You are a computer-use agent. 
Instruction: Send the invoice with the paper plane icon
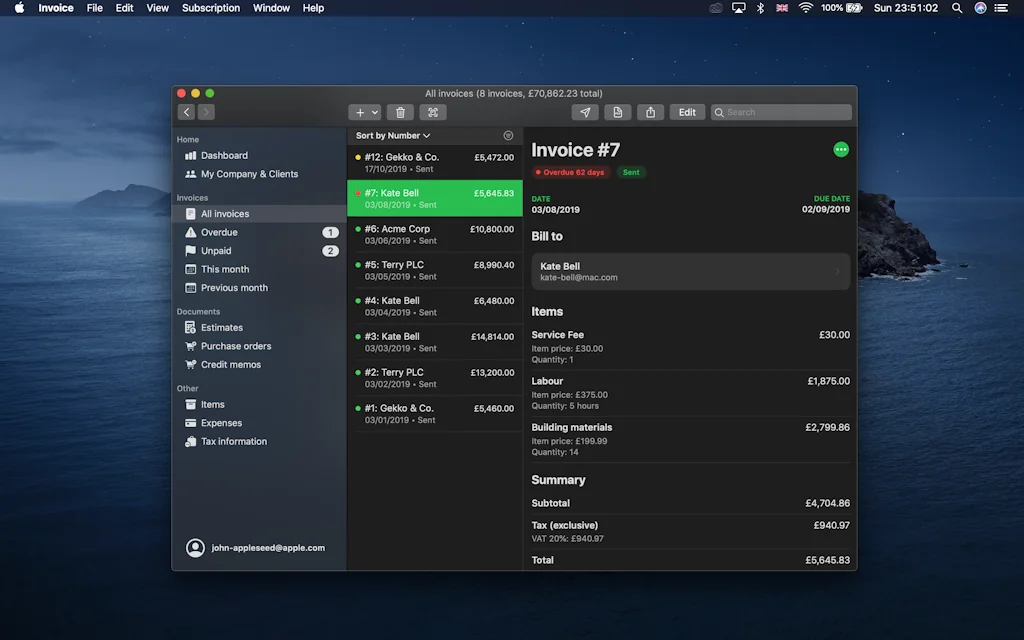585,112
